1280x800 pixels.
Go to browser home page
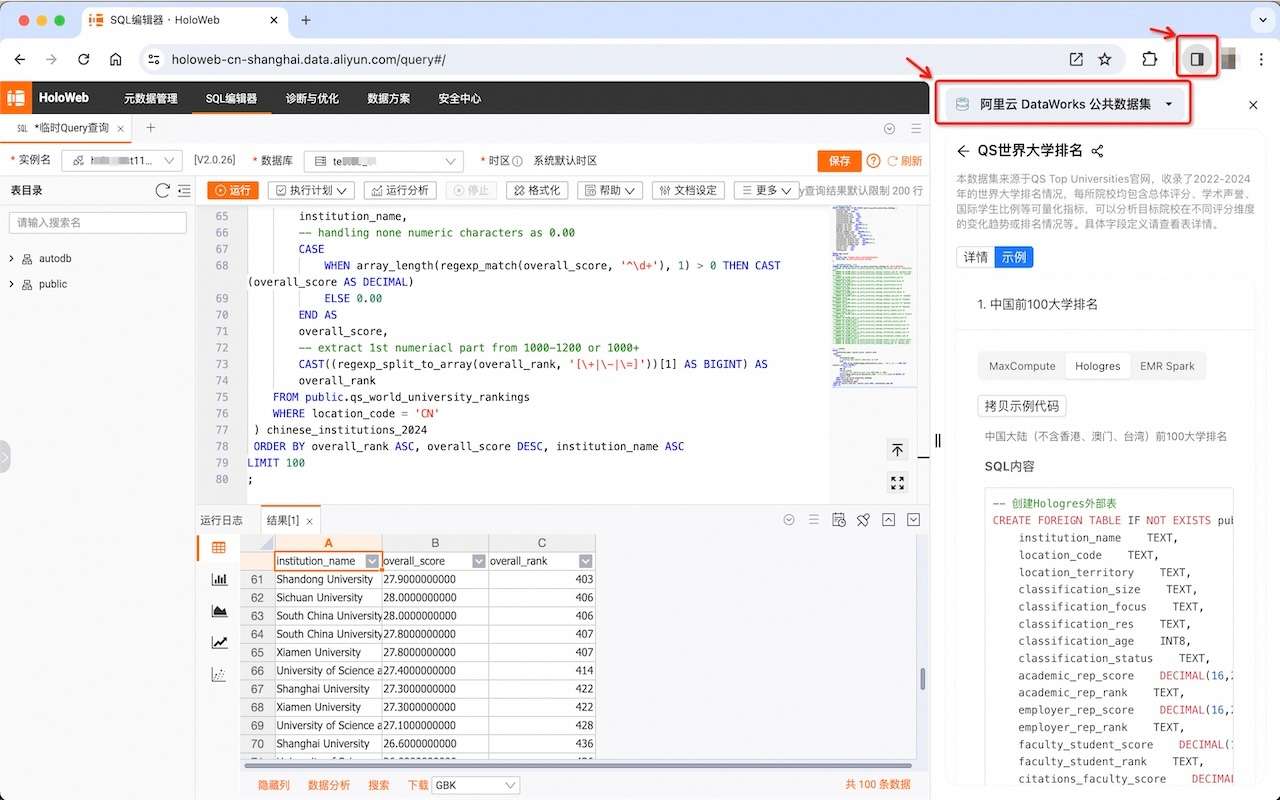pos(116,59)
